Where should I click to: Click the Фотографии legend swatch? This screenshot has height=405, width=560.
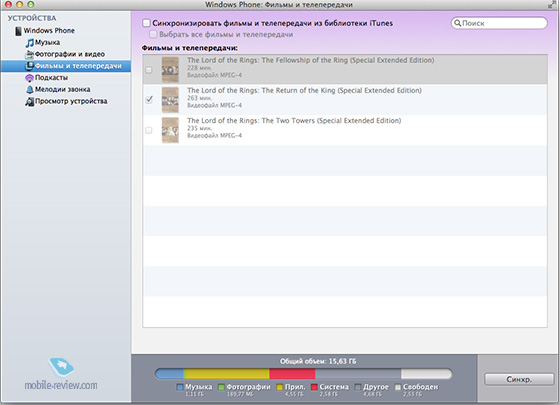click(x=221, y=387)
